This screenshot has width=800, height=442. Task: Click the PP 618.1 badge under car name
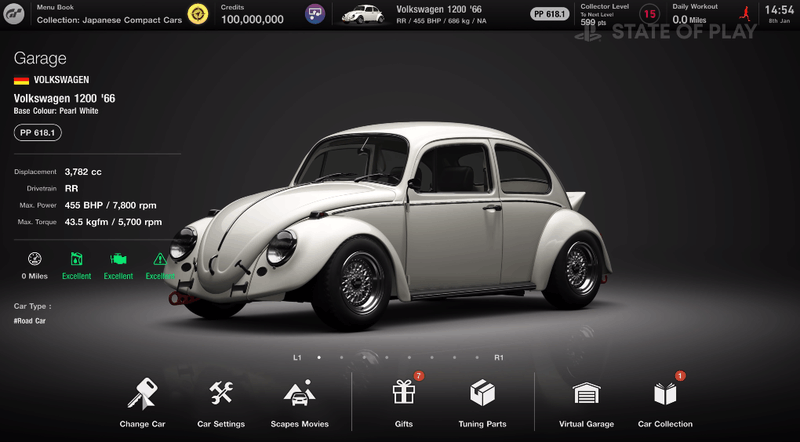coord(38,133)
